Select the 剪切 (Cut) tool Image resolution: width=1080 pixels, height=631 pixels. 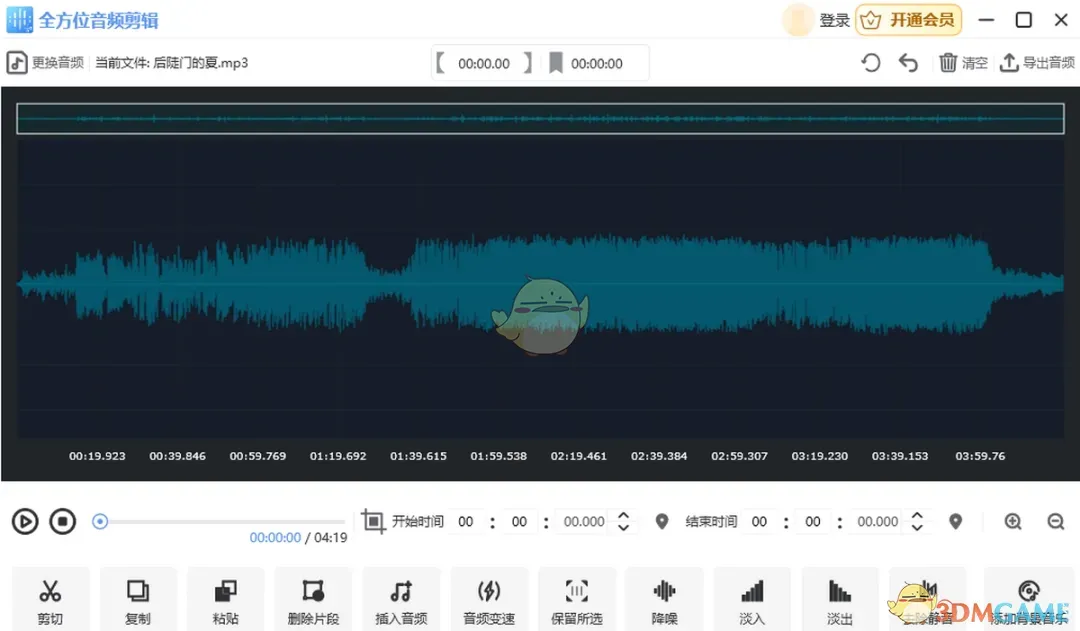50,600
